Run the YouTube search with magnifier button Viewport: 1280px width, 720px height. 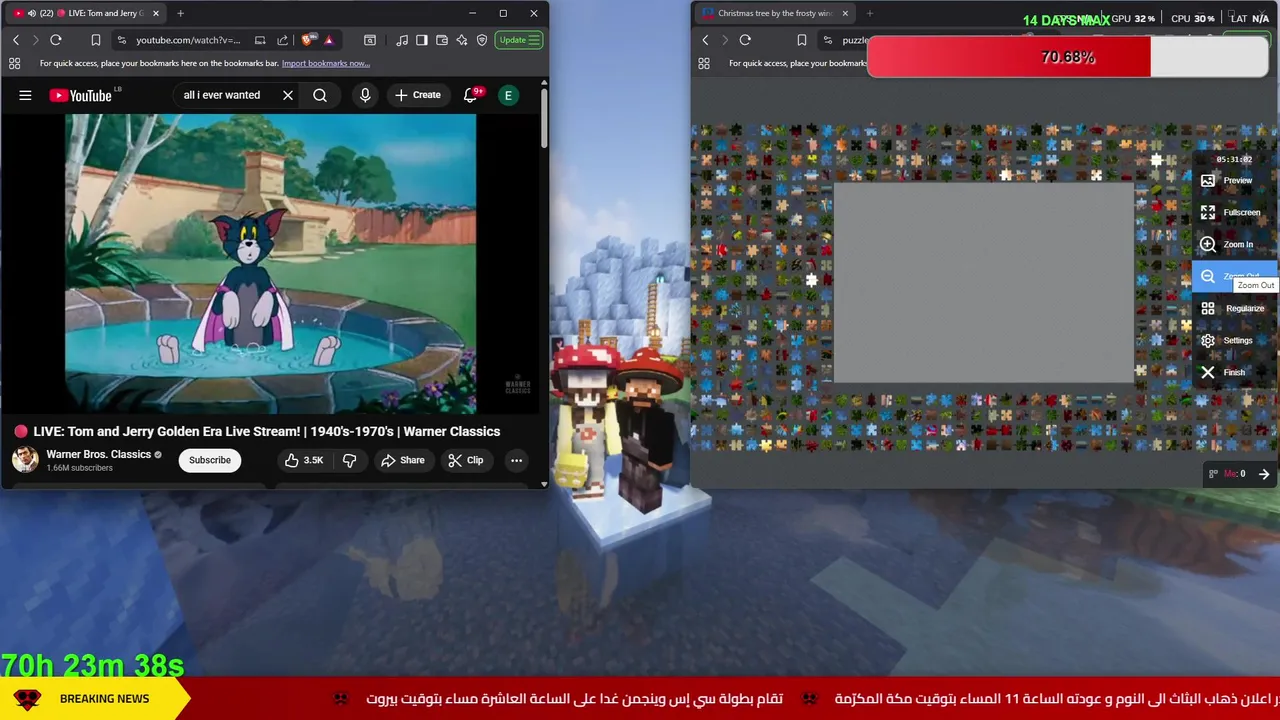[320, 95]
